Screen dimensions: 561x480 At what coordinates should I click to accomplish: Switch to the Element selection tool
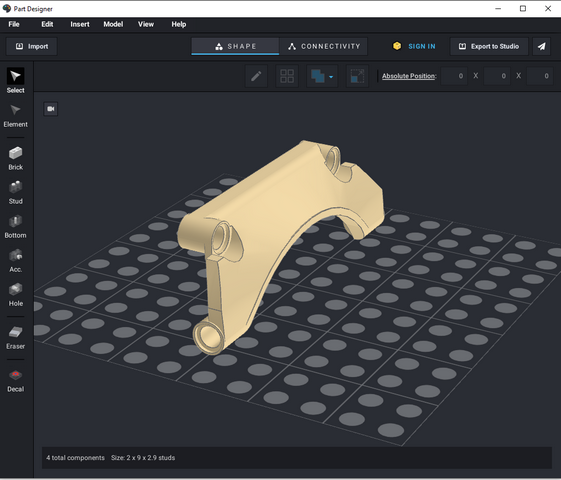pyautogui.click(x=15, y=116)
